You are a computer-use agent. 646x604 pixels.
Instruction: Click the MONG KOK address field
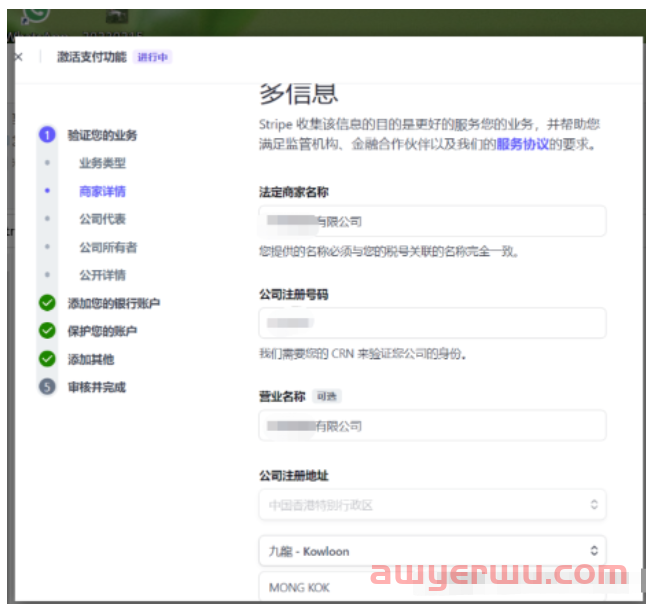[x=432, y=587]
